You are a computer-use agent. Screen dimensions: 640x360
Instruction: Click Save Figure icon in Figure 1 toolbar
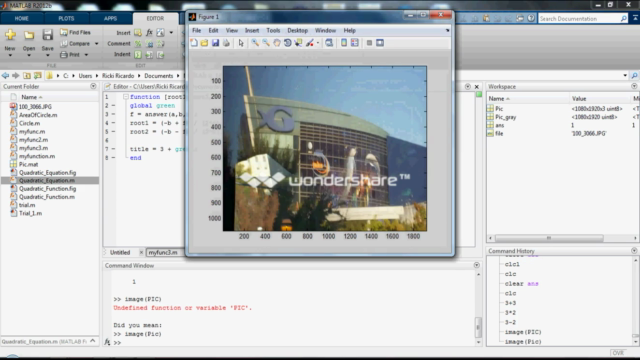[x=215, y=43]
